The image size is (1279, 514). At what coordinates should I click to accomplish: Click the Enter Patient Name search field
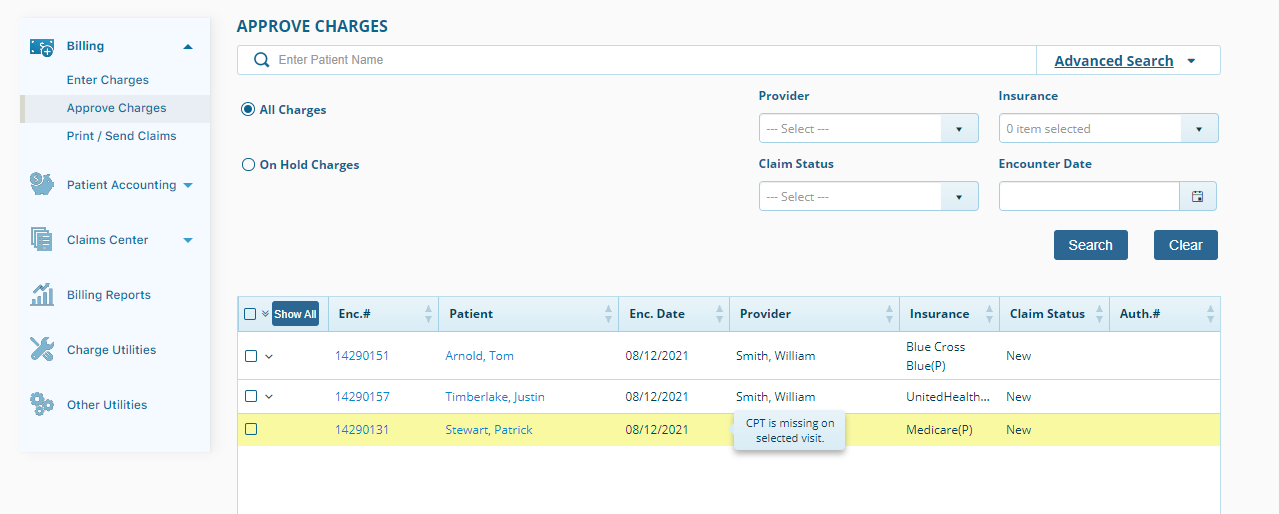point(655,60)
